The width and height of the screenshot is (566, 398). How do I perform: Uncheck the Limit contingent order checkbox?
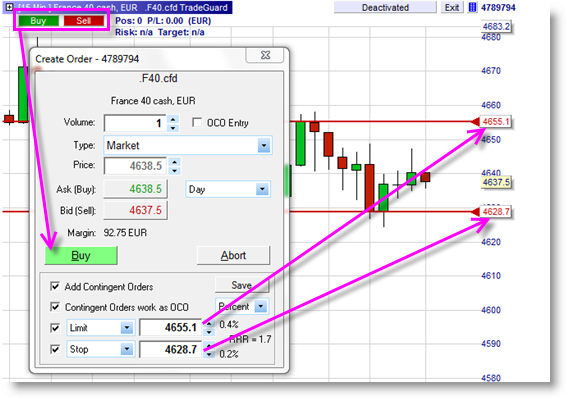click(55, 328)
